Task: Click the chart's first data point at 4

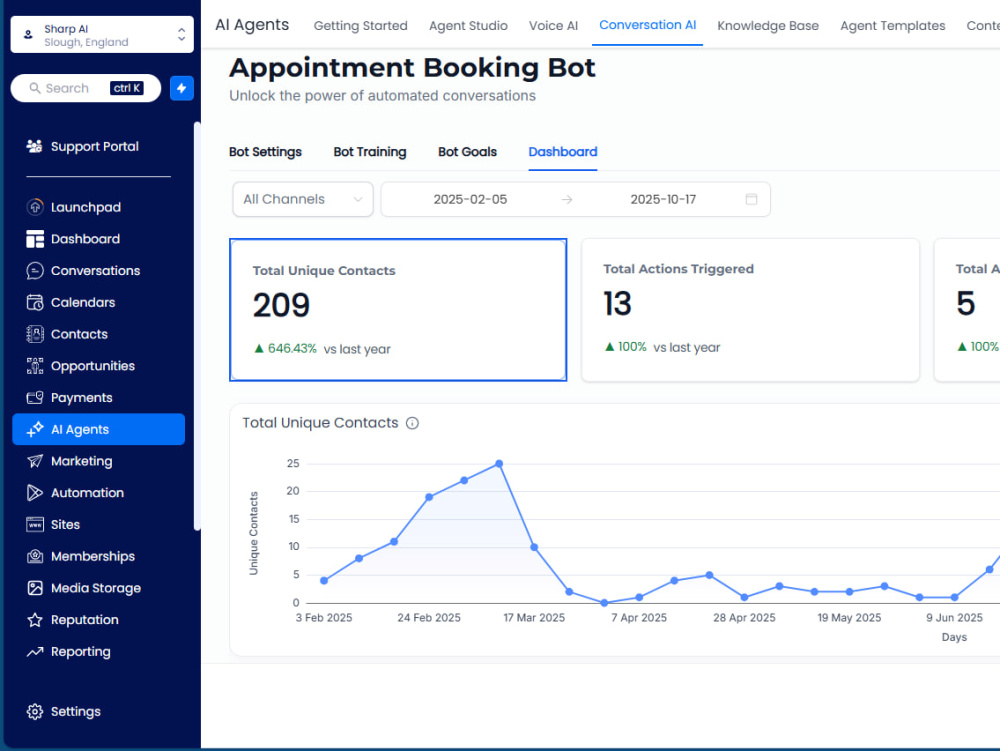Action: [324, 580]
